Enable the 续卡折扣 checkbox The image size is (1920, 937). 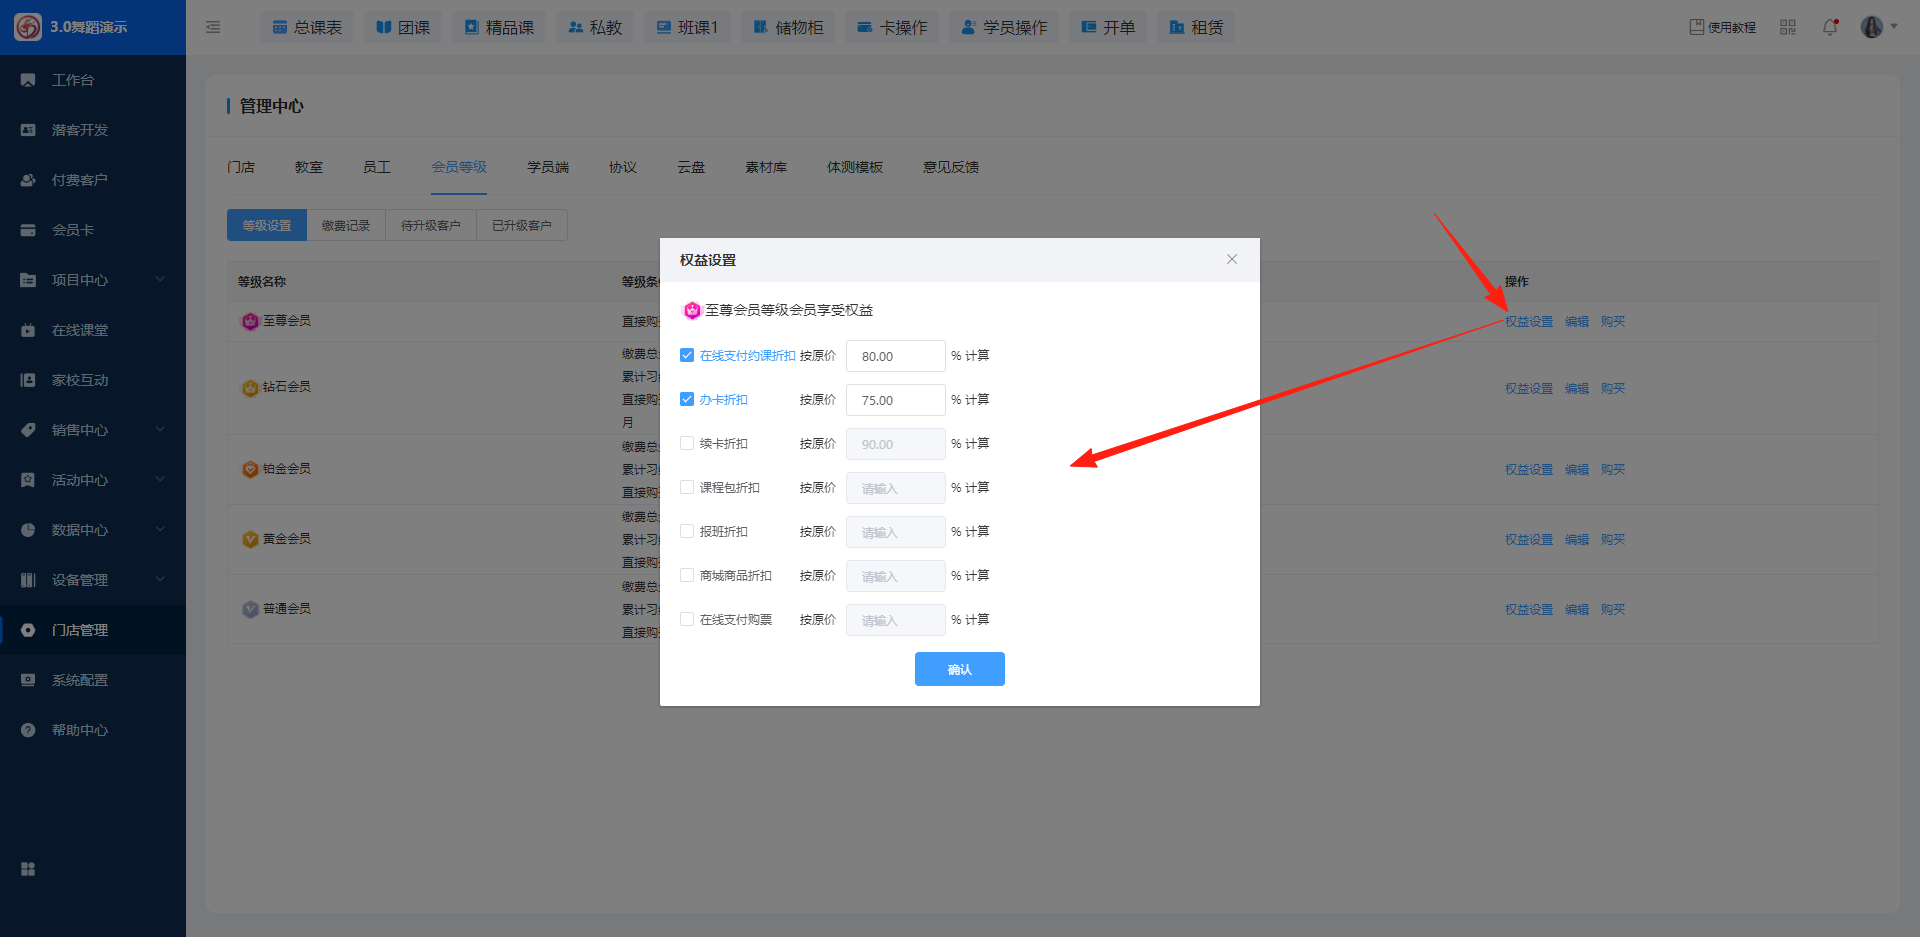(687, 443)
